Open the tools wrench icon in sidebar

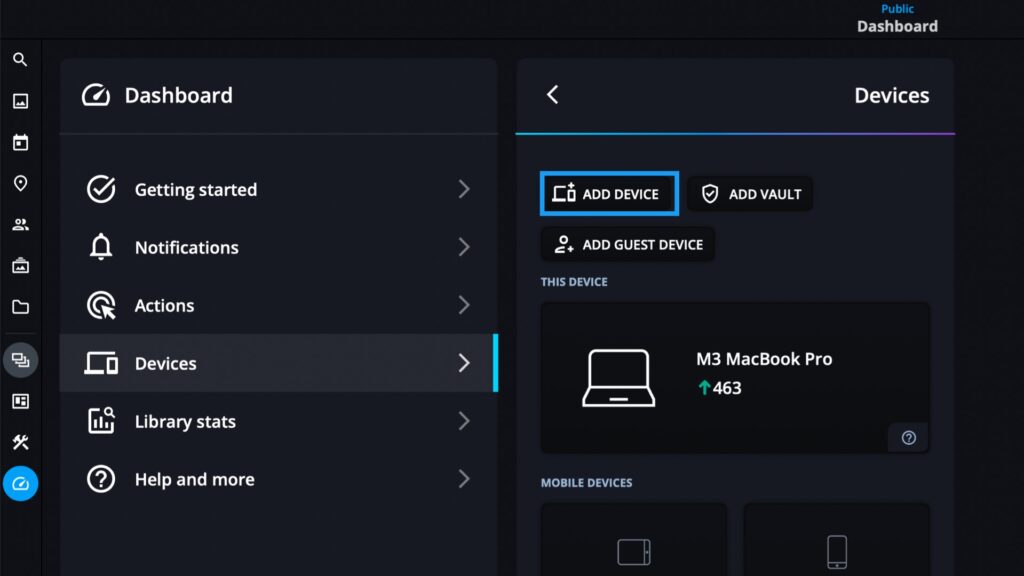coord(20,442)
